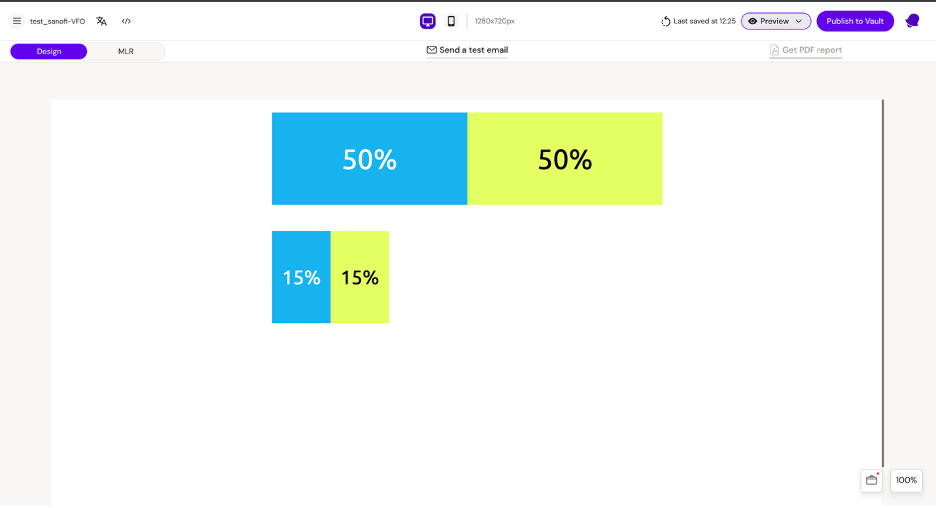Click the blue 15% block
Screen dimensions: 936x508
coord(301,277)
